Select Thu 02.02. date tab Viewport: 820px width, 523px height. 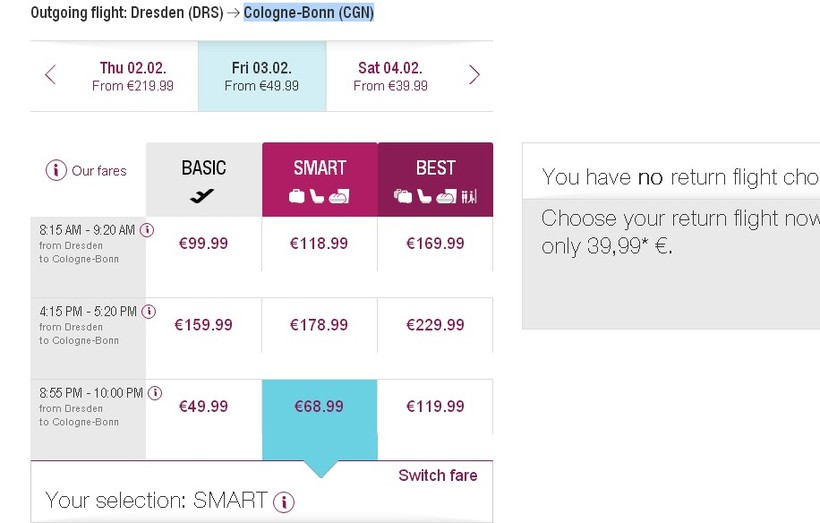133,76
